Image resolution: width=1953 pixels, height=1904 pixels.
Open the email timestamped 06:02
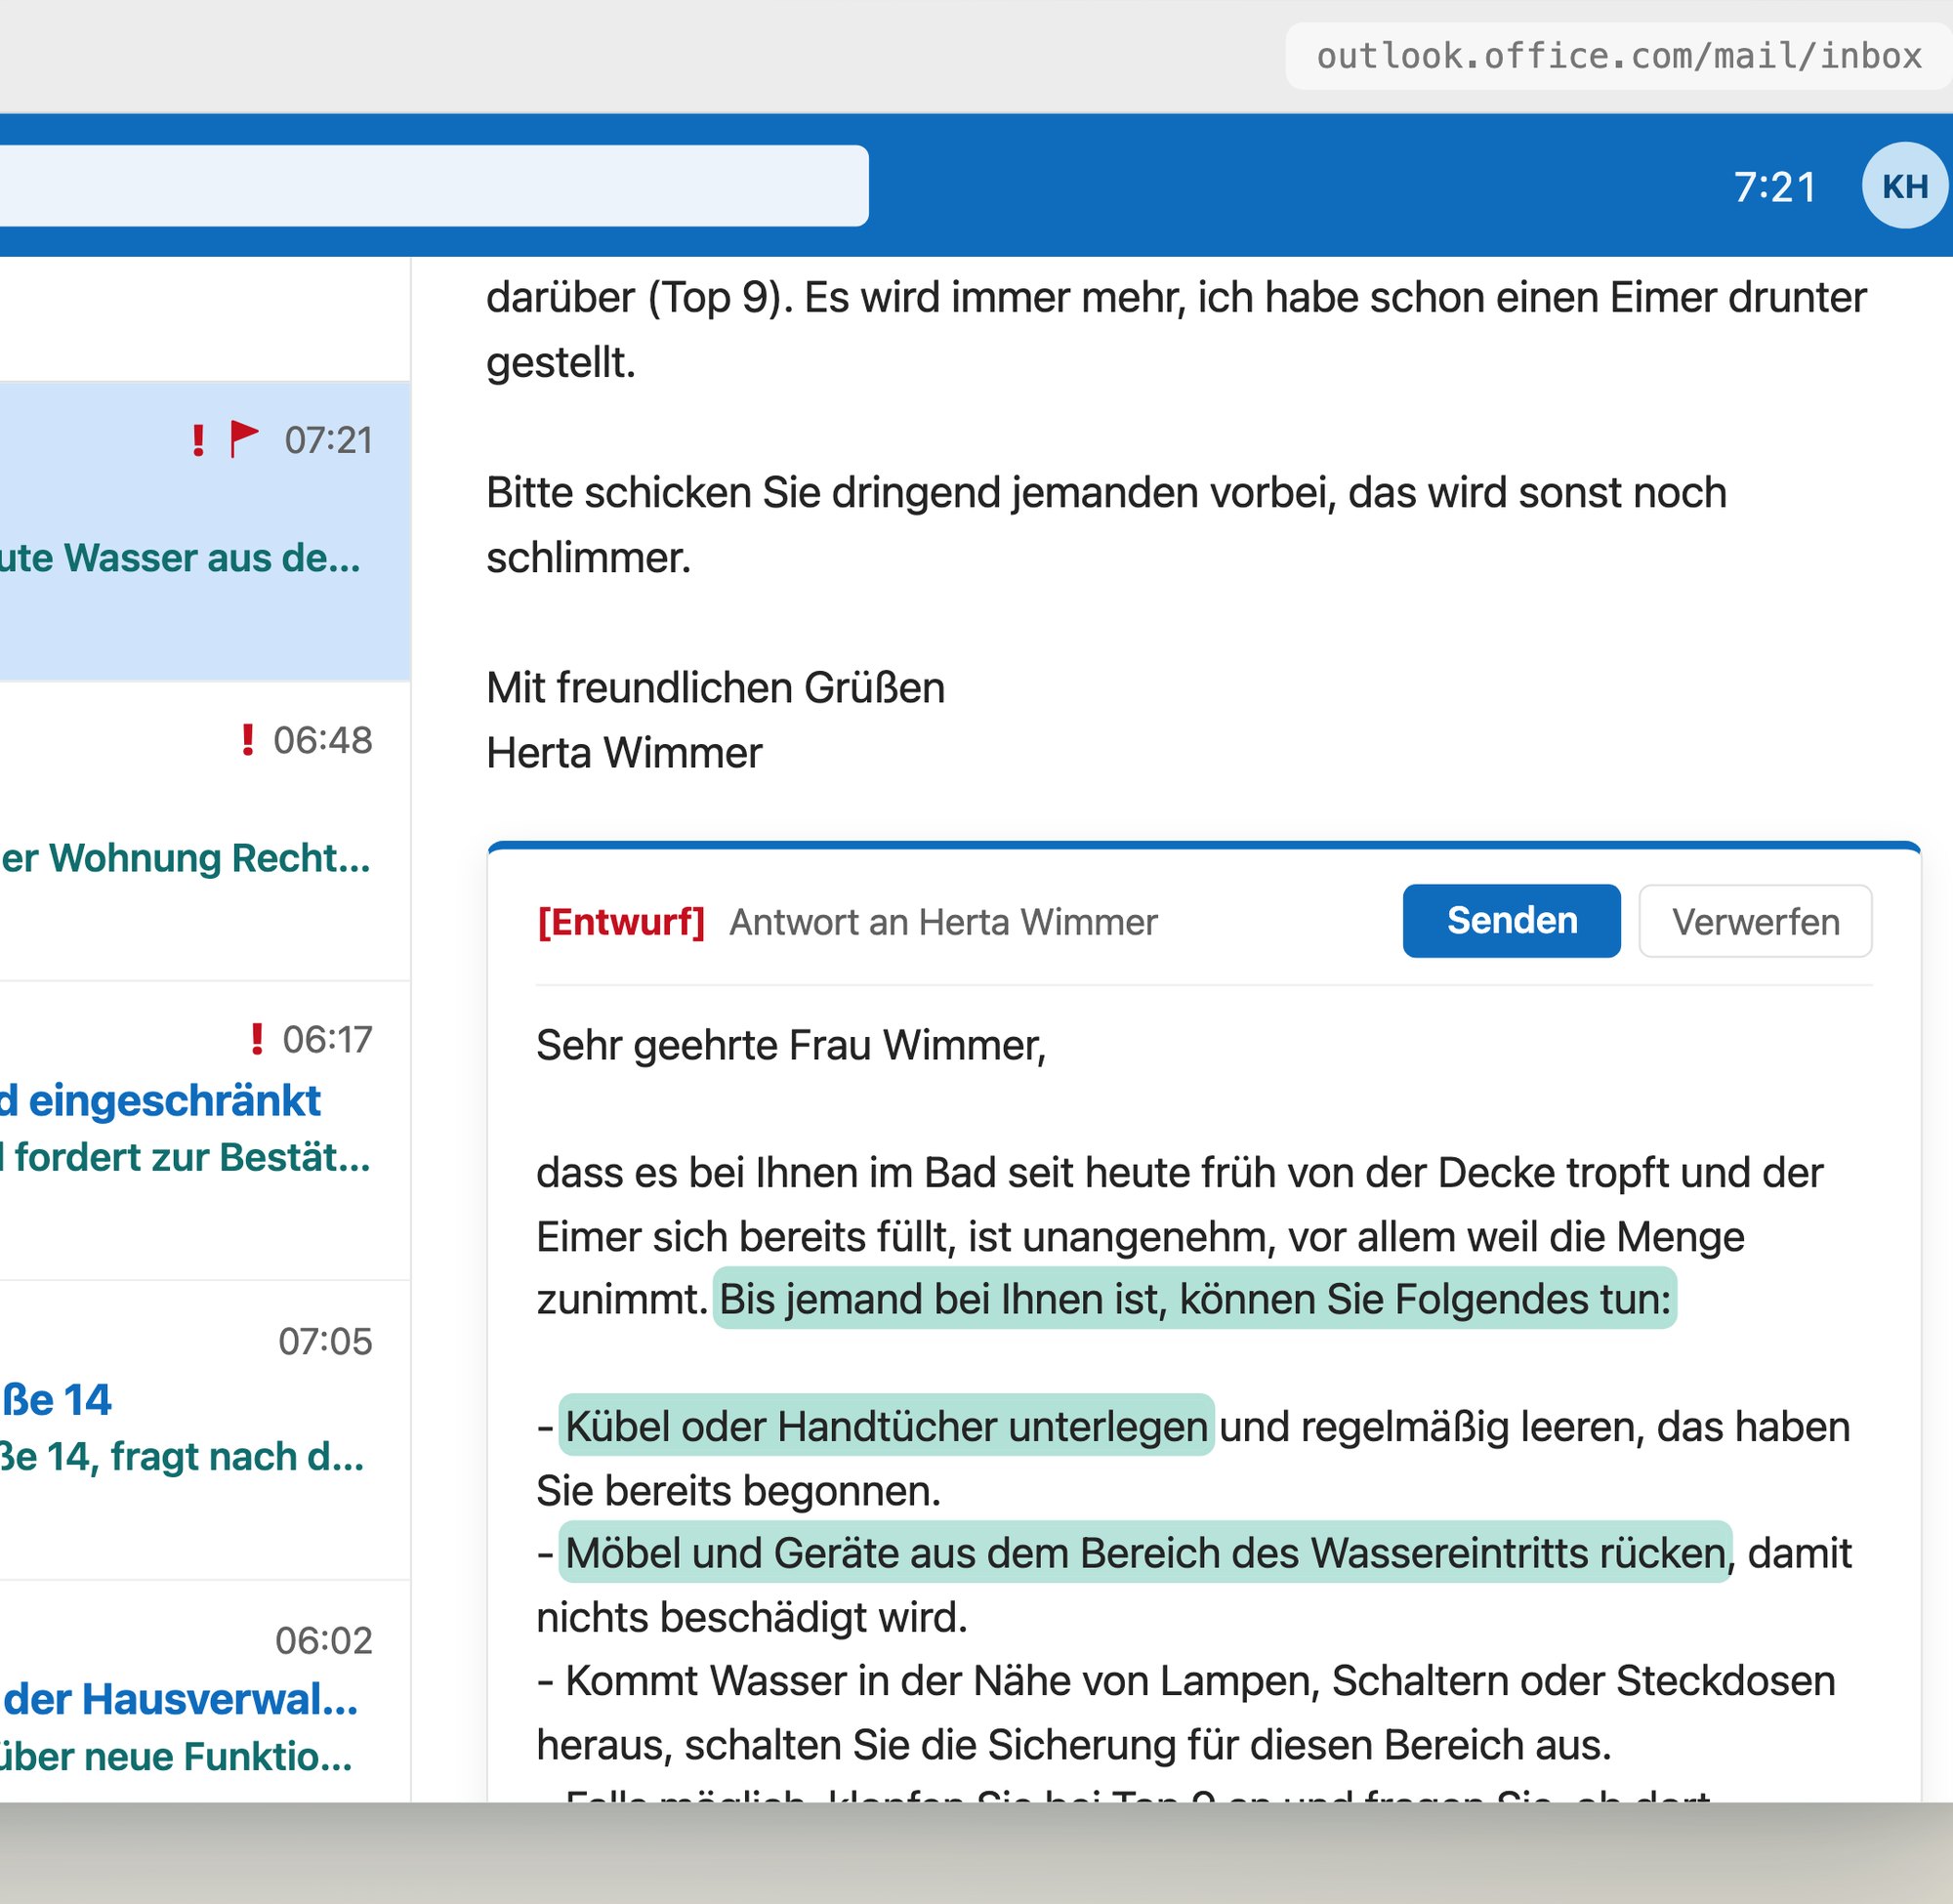pyautogui.click(x=205, y=1692)
